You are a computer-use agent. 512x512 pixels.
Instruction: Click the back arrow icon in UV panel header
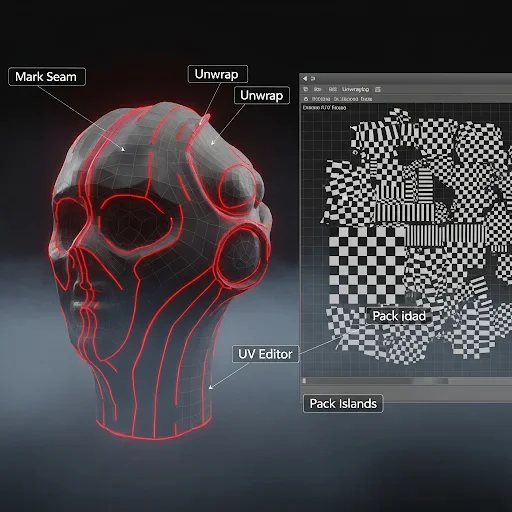point(305,79)
